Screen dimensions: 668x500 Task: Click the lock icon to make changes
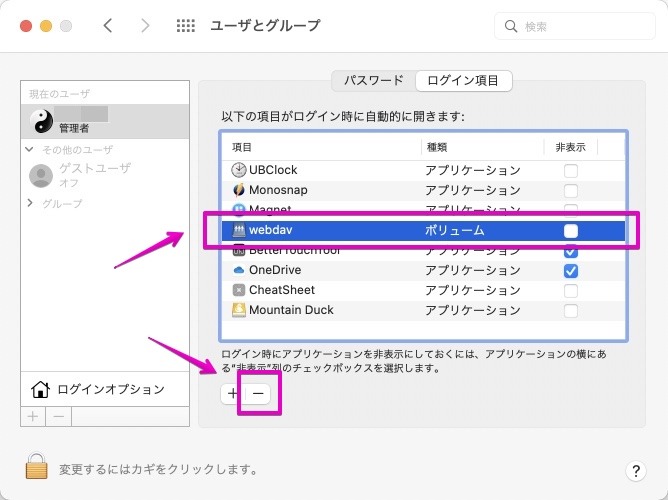(x=37, y=466)
